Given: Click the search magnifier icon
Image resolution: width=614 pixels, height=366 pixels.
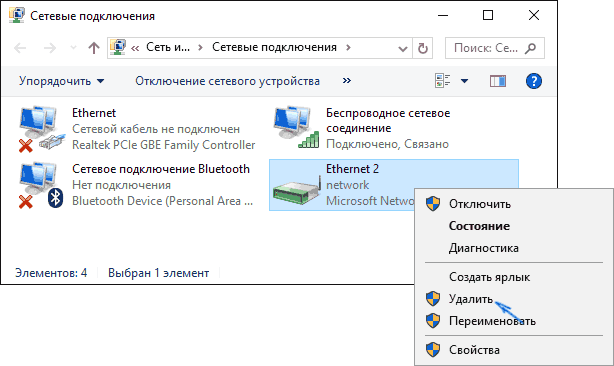Looking at the screenshot, I should click(x=531, y=48).
